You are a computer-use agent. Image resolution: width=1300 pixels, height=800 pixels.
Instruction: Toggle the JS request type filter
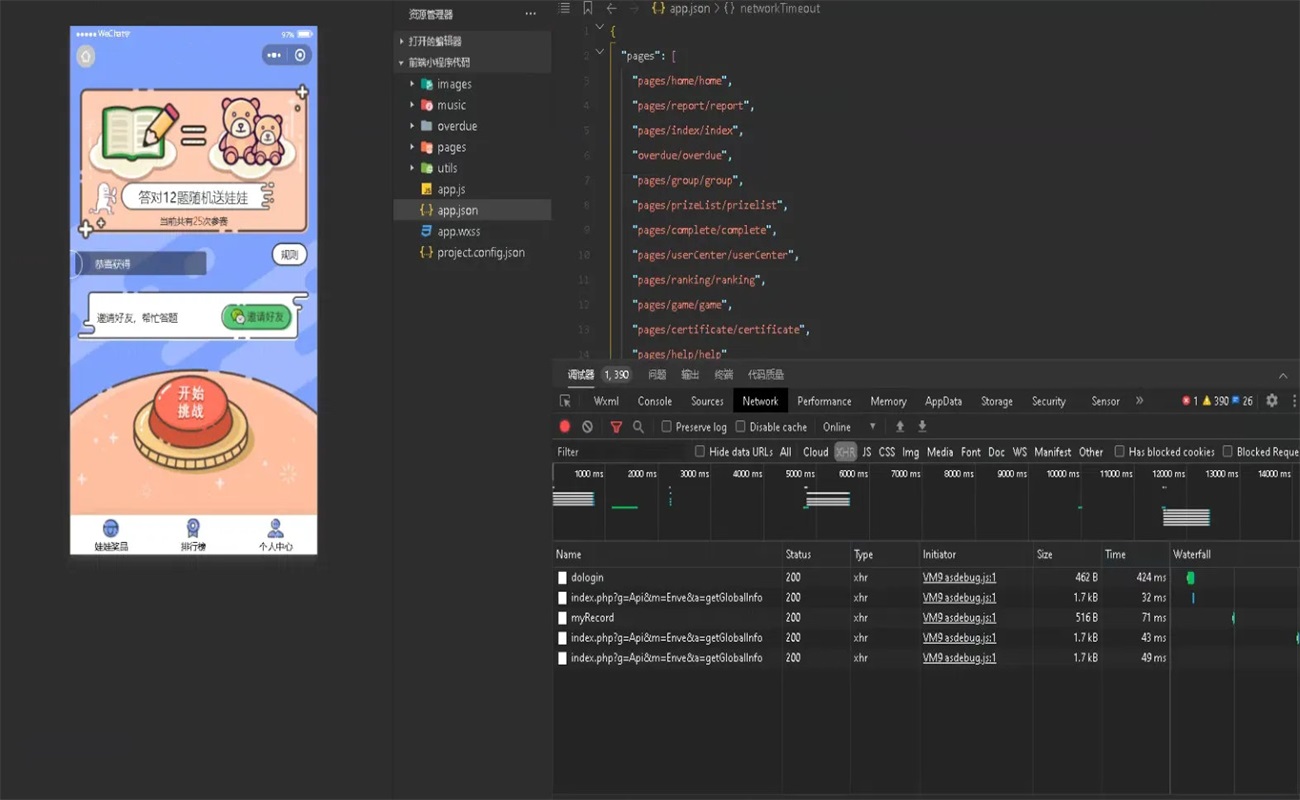coord(867,452)
